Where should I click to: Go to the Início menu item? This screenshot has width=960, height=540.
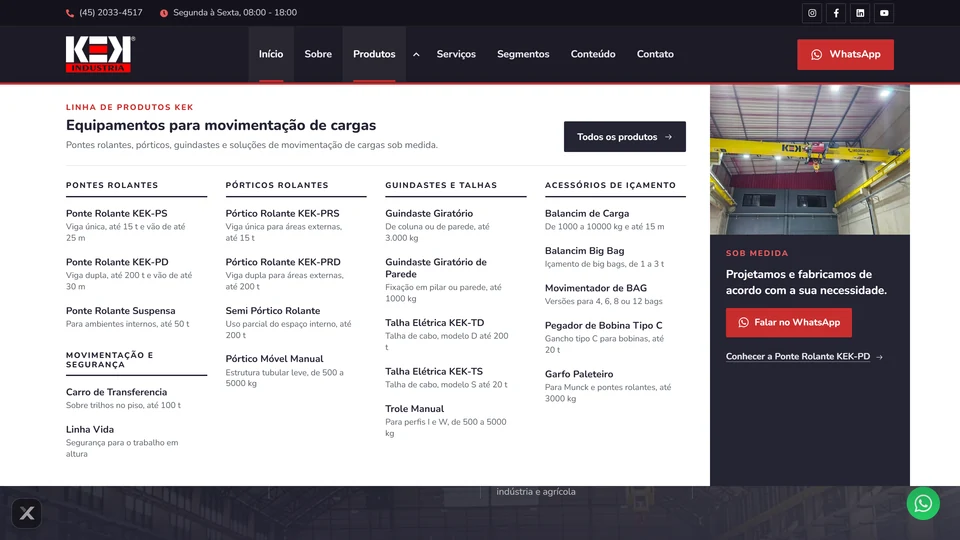[271, 54]
